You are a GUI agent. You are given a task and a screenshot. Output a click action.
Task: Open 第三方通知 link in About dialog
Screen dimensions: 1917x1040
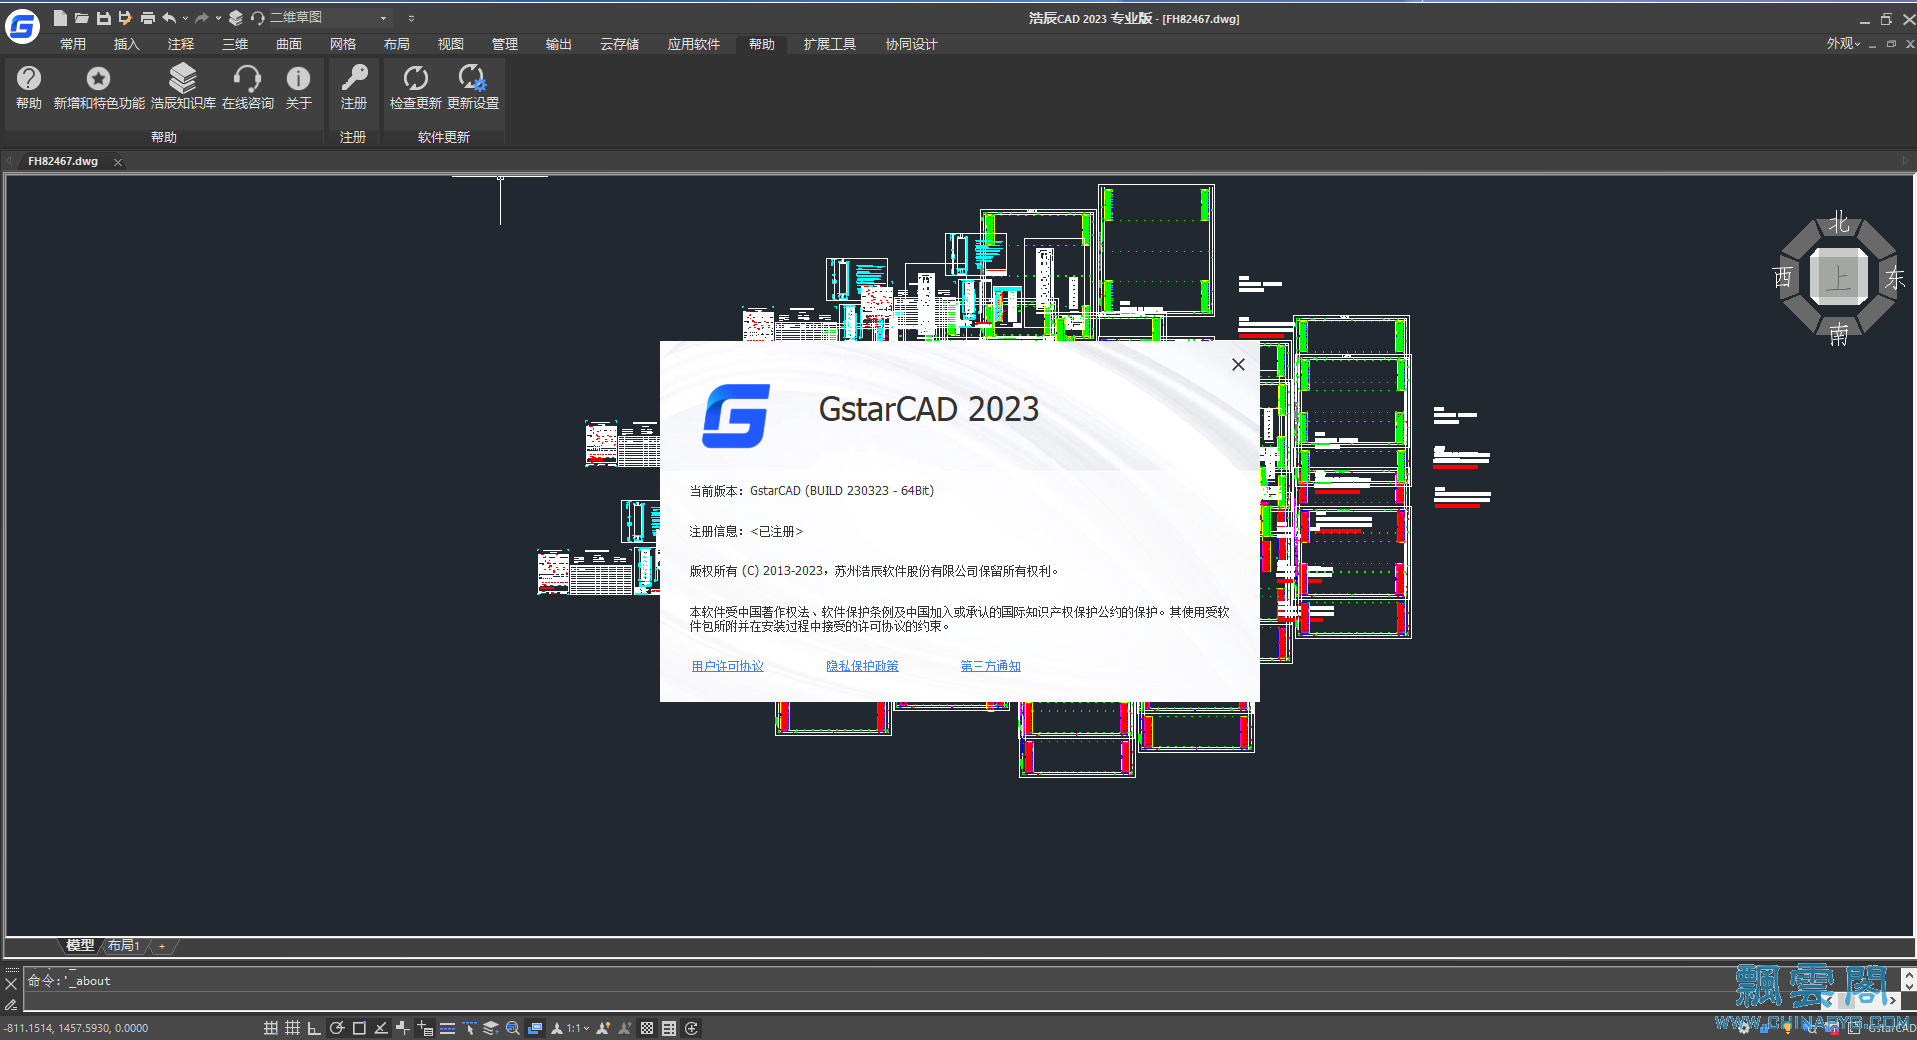pos(991,666)
